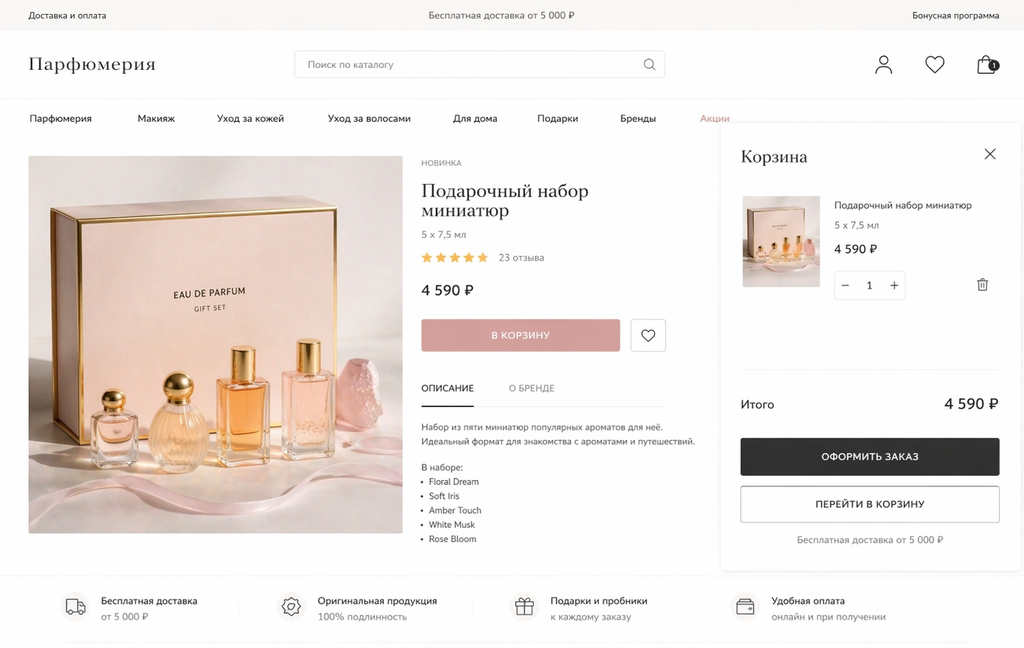Viewport: 1024px width, 648px height.
Task: Close the Корзина cart panel
Action: pos(990,154)
